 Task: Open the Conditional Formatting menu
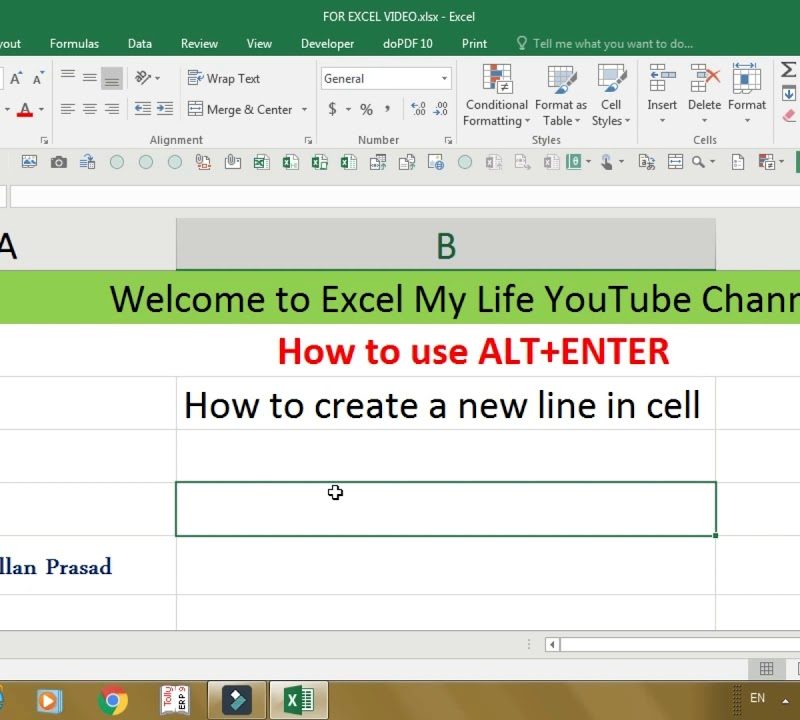pyautogui.click(x=496, y=95)
